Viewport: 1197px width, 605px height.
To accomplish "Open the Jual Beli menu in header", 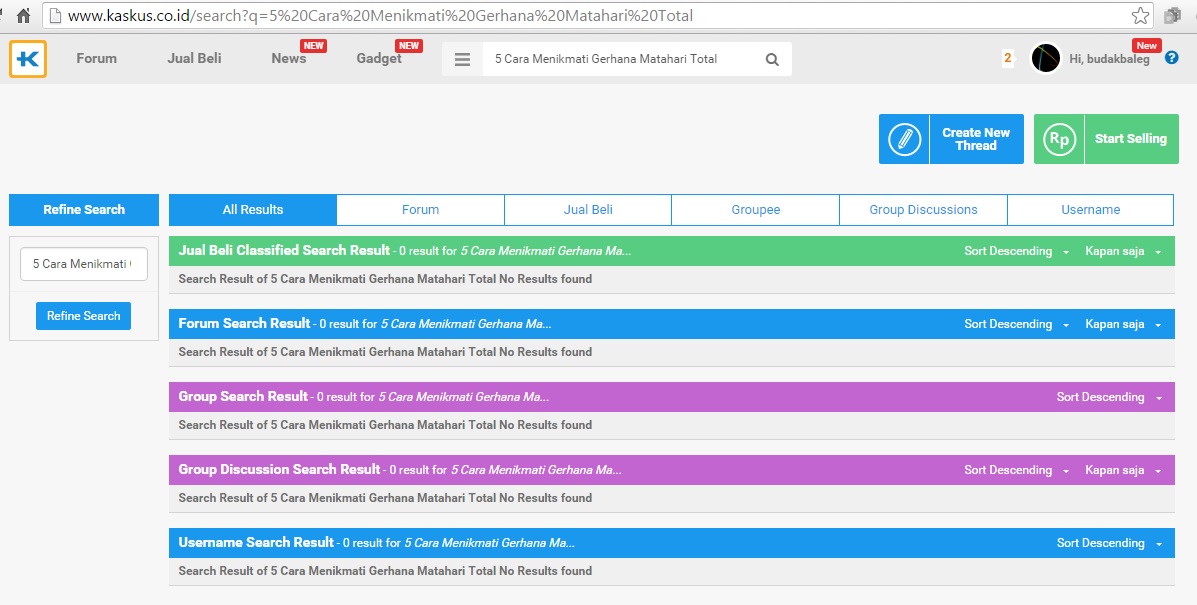I will coord(194,58).
